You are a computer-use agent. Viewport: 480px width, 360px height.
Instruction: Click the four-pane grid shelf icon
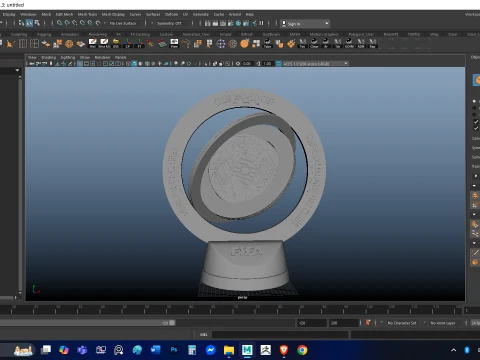click(x=34, y=44)
